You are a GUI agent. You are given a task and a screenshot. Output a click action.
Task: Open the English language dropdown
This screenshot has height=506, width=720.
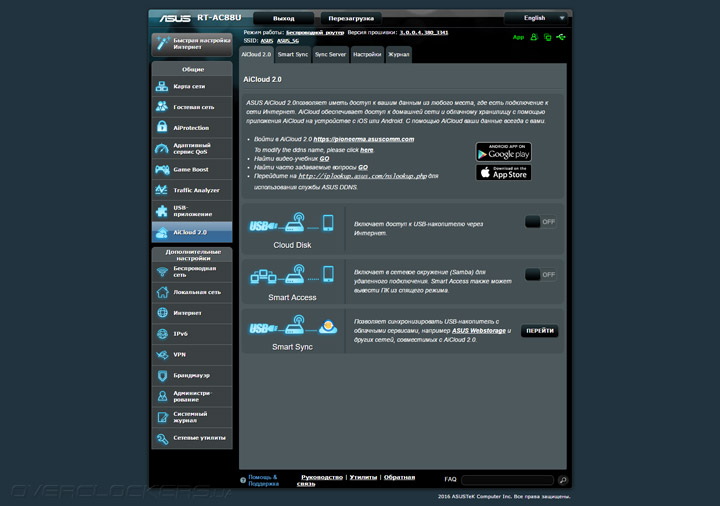pos(536,18)
